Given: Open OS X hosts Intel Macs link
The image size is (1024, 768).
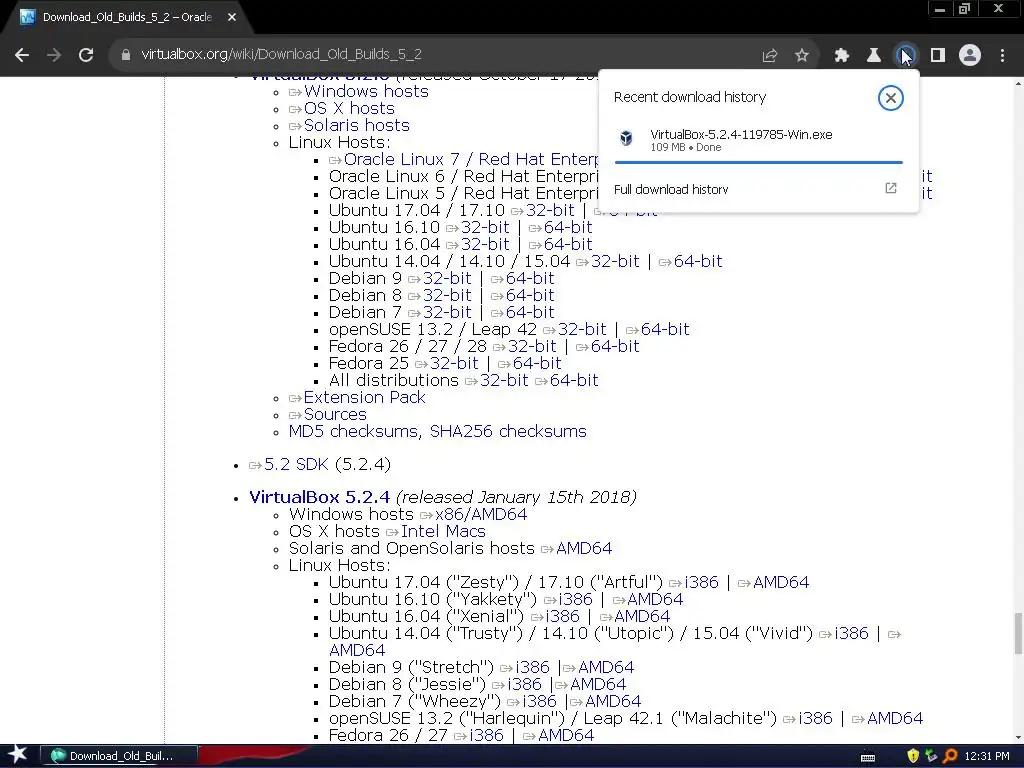Looking at the screenshot, I should coord(443,532).
